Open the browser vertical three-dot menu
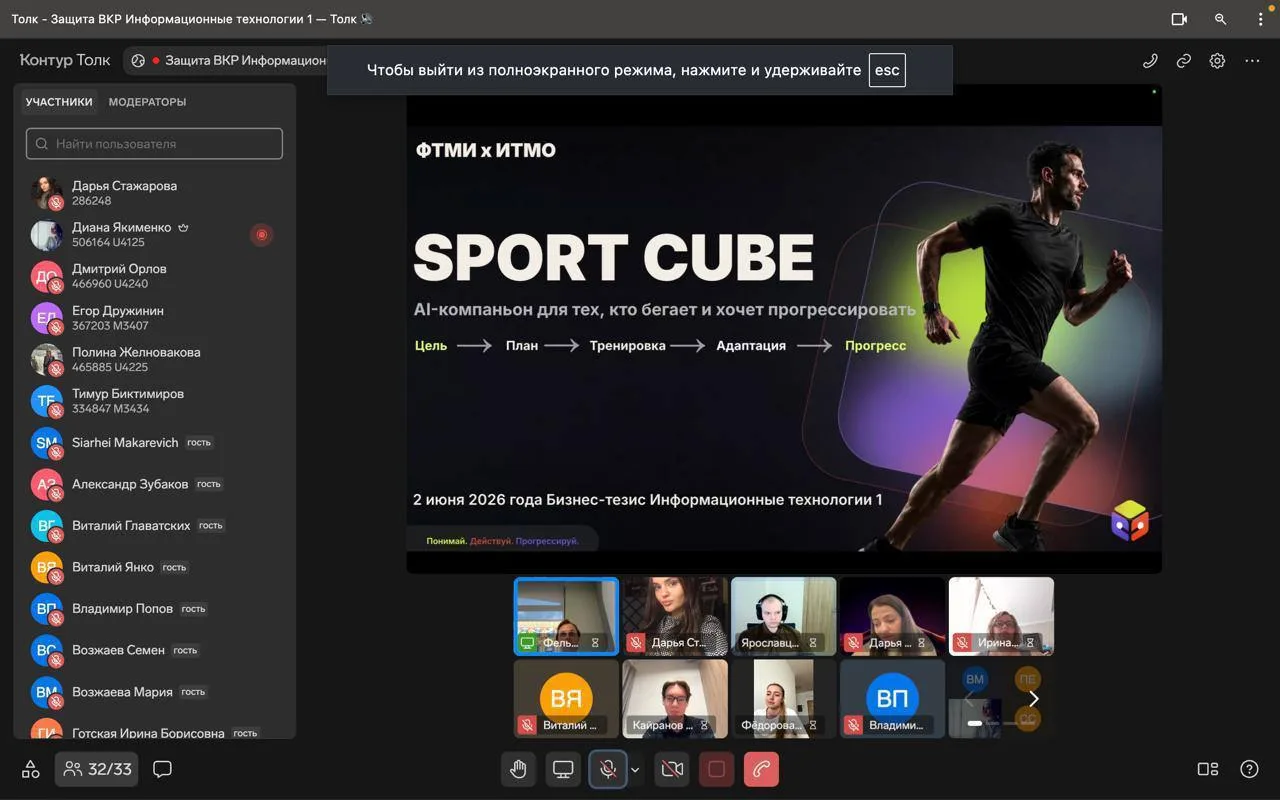 point(1260,19)
